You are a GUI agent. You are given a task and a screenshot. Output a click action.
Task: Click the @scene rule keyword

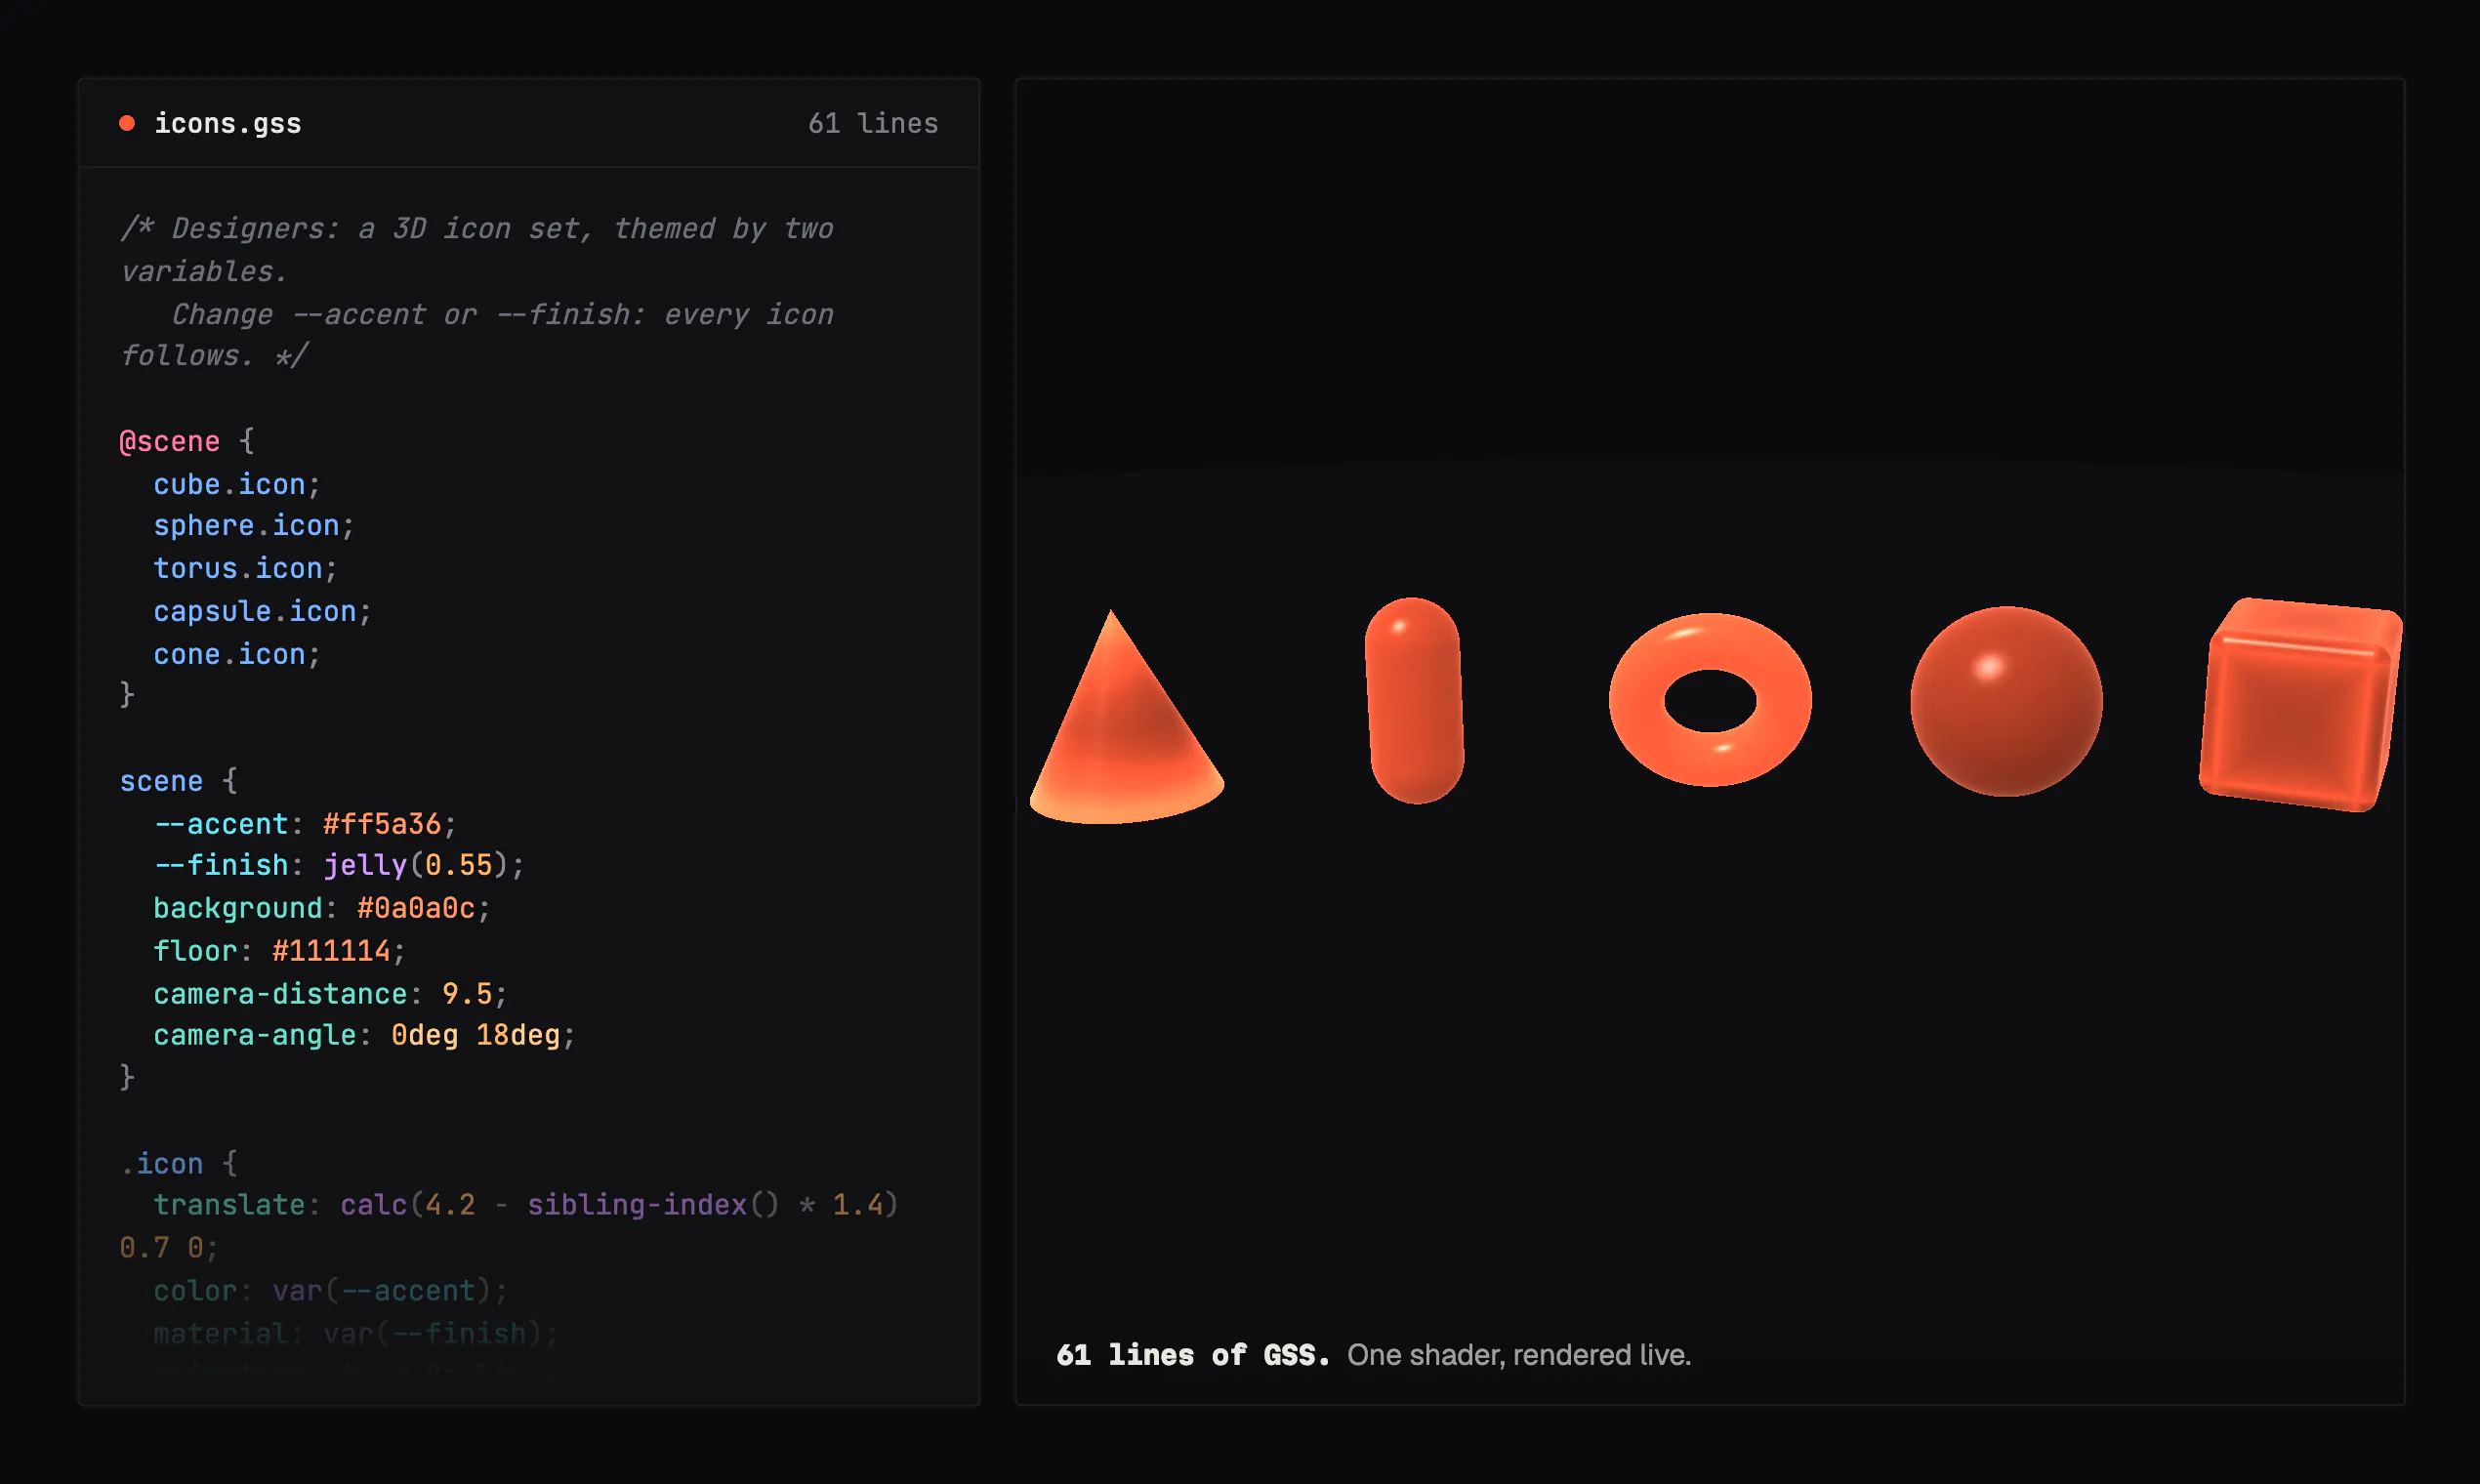(x=169, y=441)
